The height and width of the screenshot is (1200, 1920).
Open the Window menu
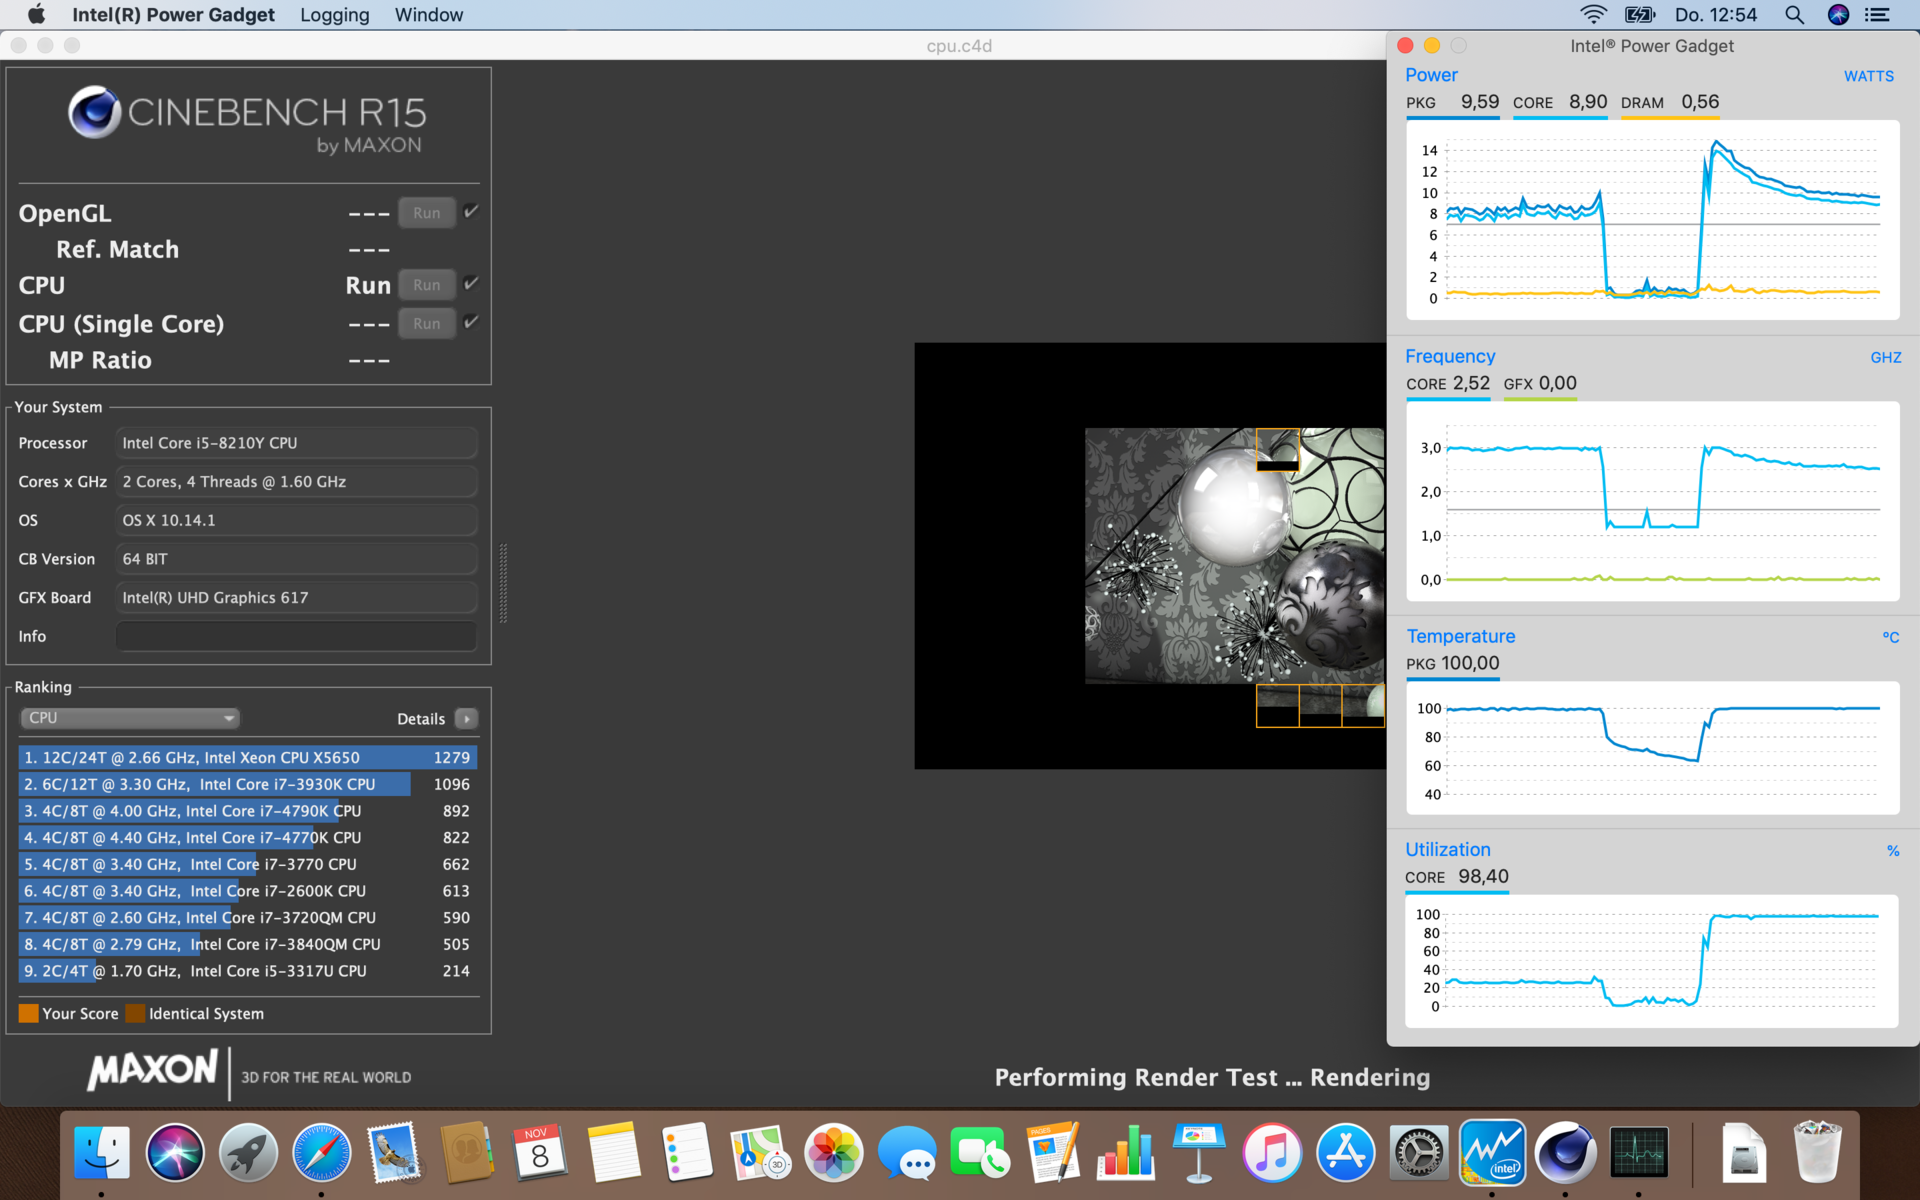428,15
